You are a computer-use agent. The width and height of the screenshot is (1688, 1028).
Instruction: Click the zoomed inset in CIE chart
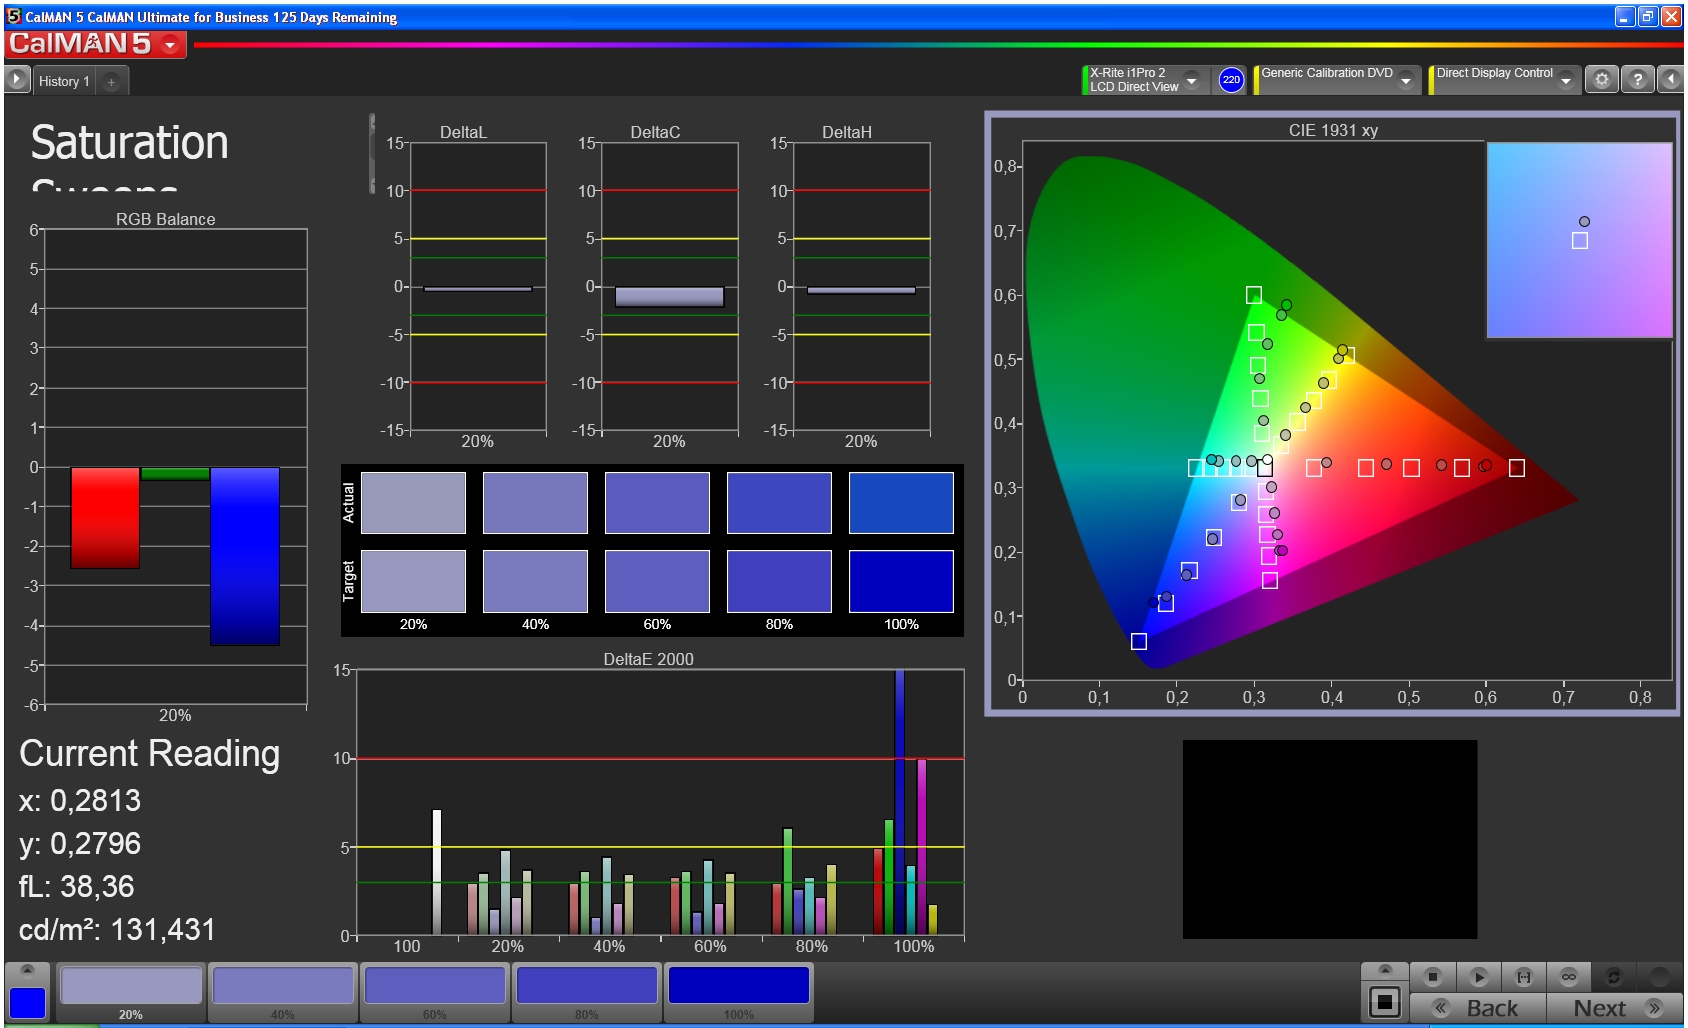click(1579, 240)
